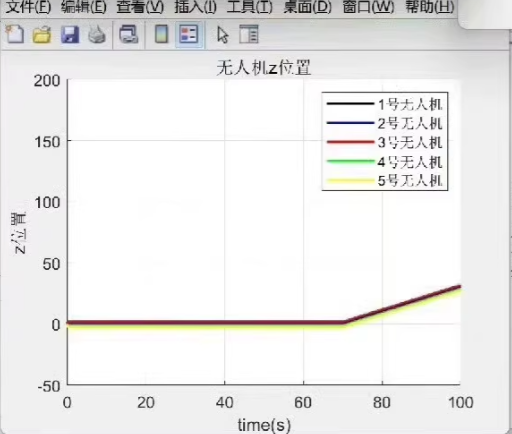Viewport: 512px width, 434px height.
Task: Open the Property Inspector icon
Action: point(249,34)
